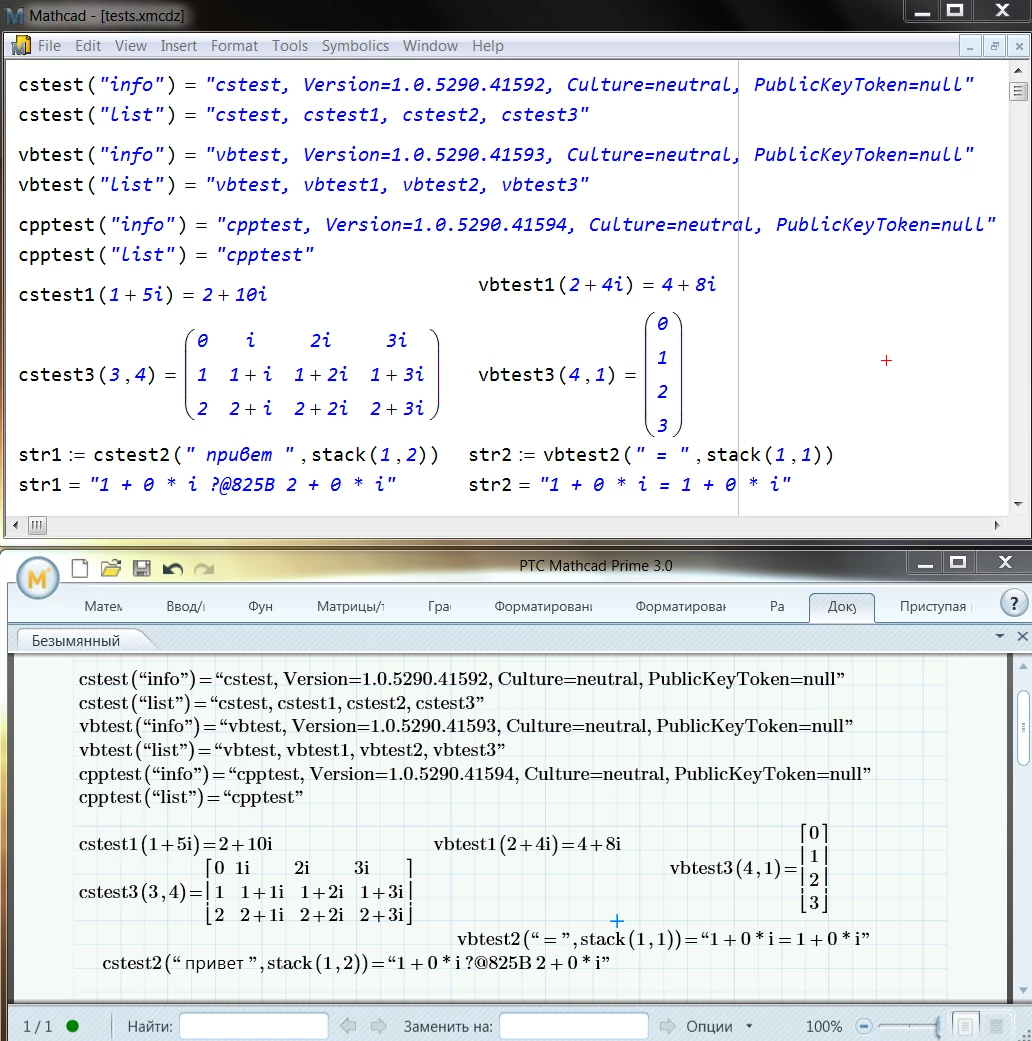
Task: Close inner tests.xmcdz document with X
Action: point(1019,46)
